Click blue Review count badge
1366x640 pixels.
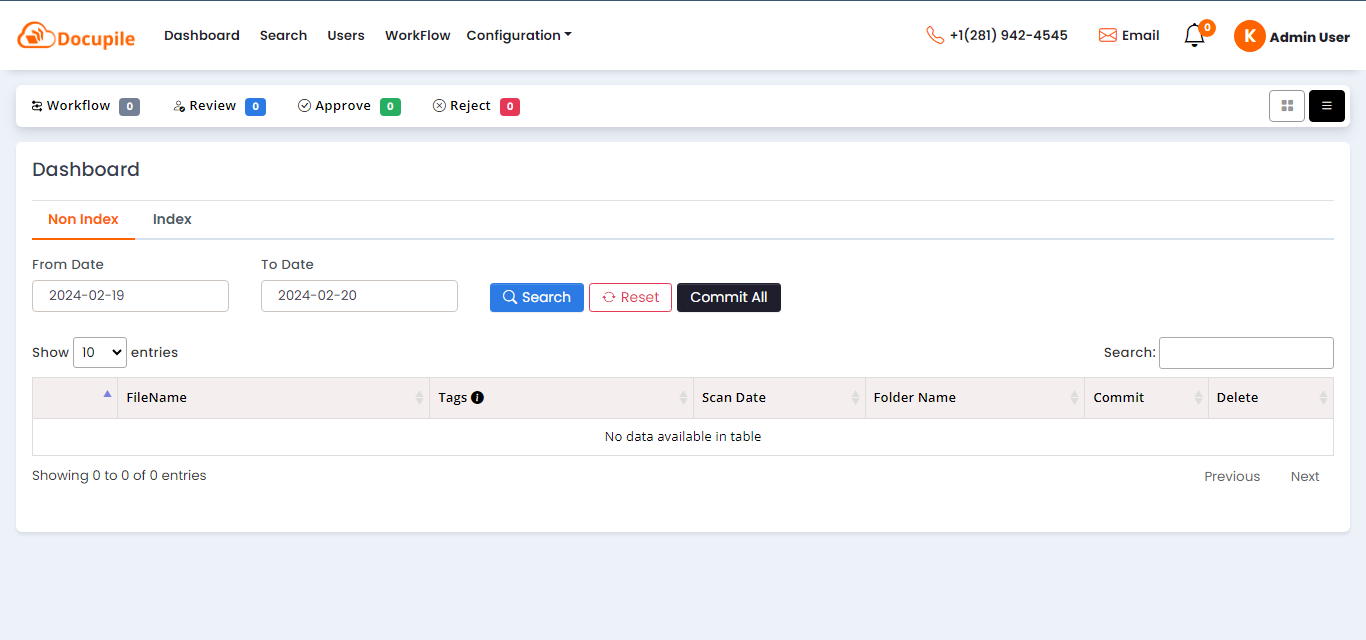pyautogui.click(x=255, y=107)
